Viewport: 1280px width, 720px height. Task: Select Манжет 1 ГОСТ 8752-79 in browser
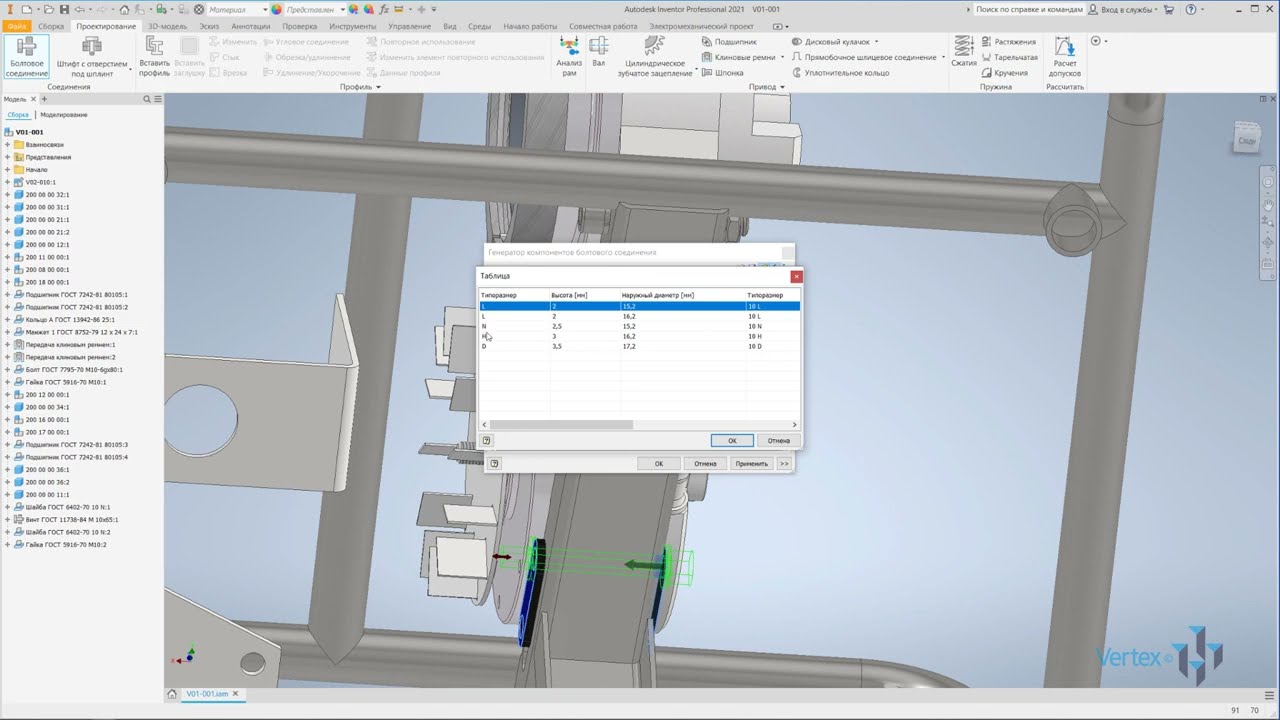[x=81, y=332]
